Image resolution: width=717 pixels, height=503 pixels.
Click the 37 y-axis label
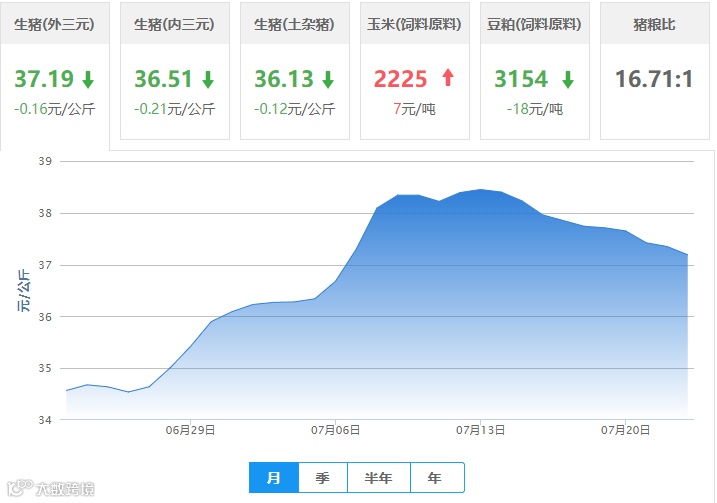tap(45, 265)
